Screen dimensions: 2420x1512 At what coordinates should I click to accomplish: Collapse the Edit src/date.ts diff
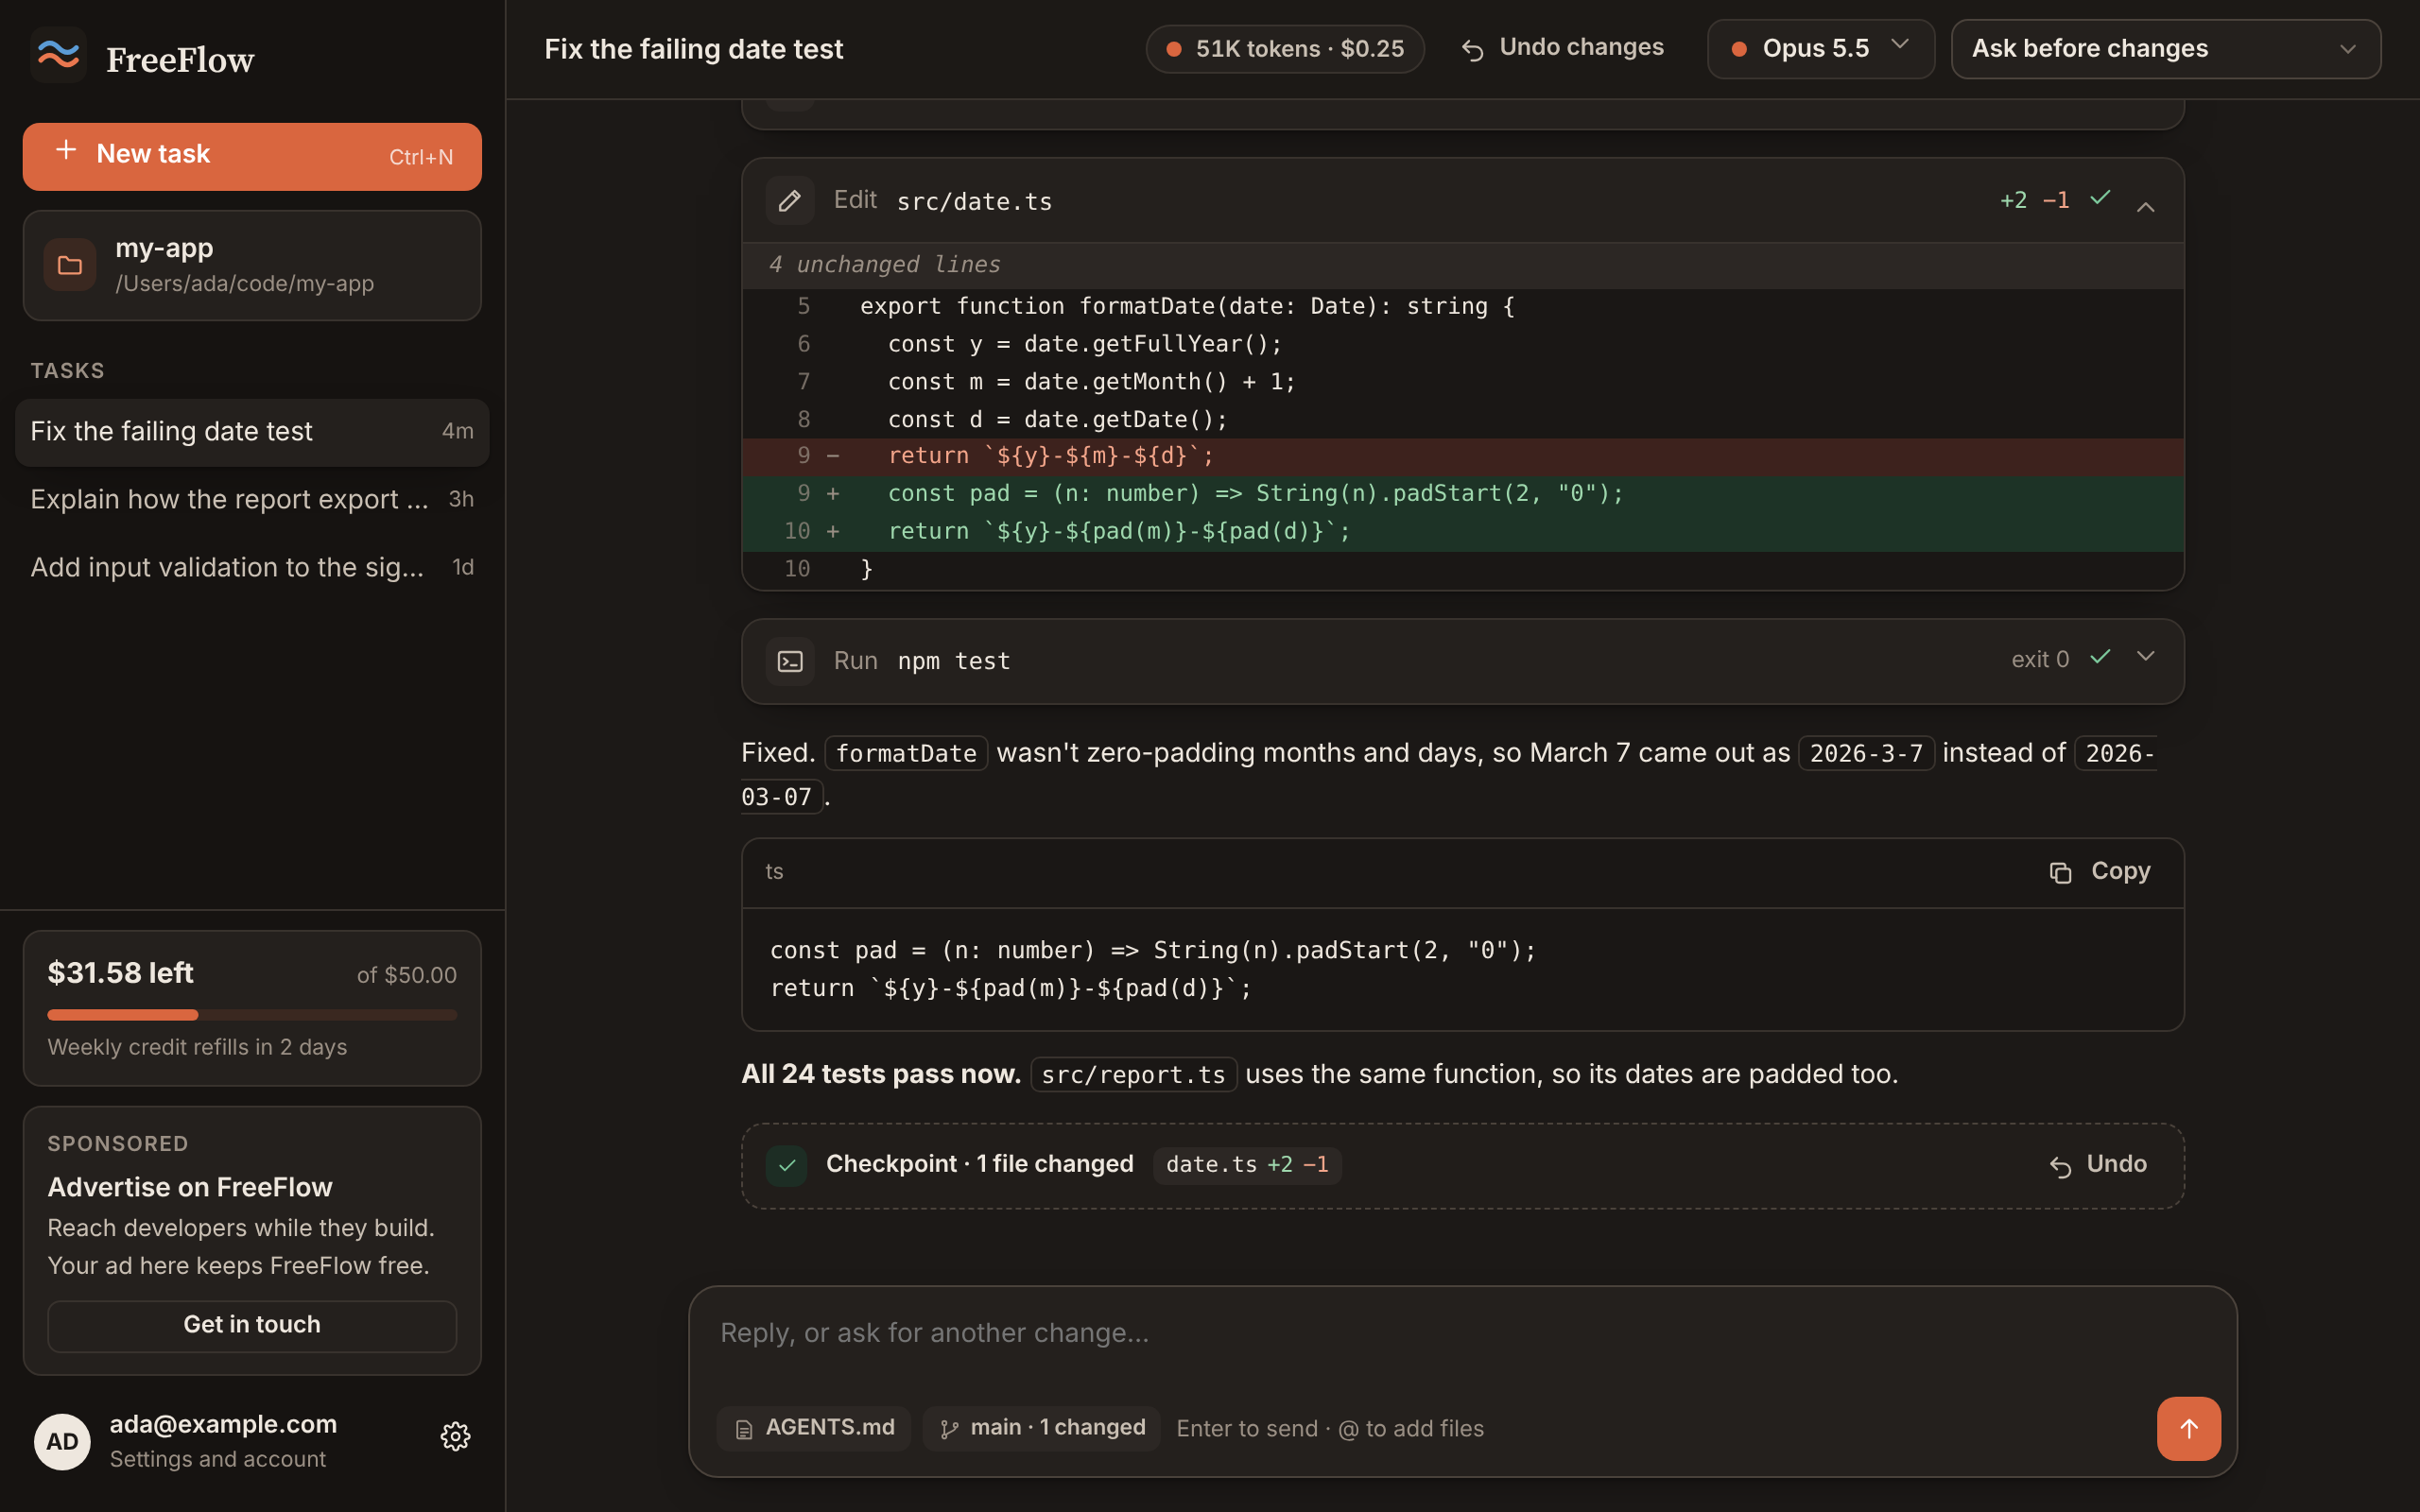point(2146,207)
